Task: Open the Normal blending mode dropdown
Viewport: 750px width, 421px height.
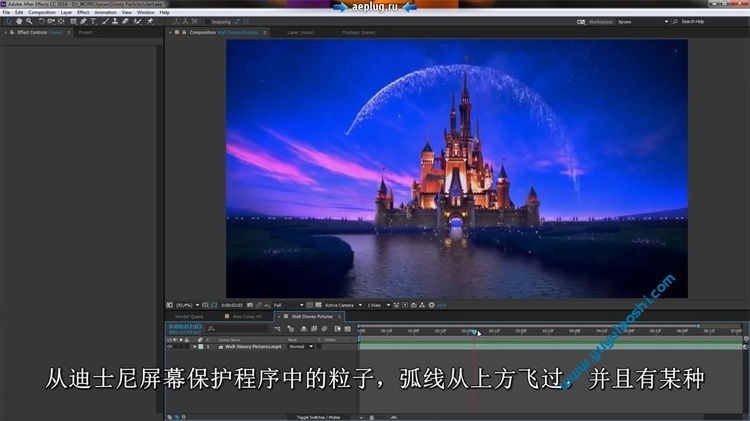Action: click(301, 346)
